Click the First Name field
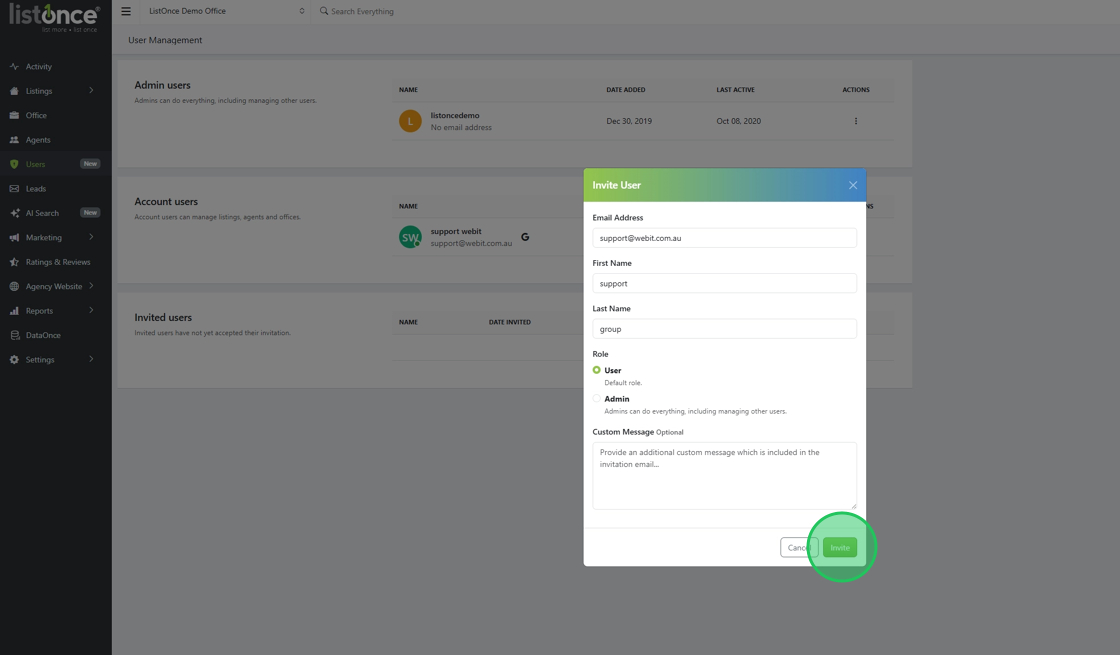The image size is (1120, 655). pyautogui.click(x=724, y=284)
